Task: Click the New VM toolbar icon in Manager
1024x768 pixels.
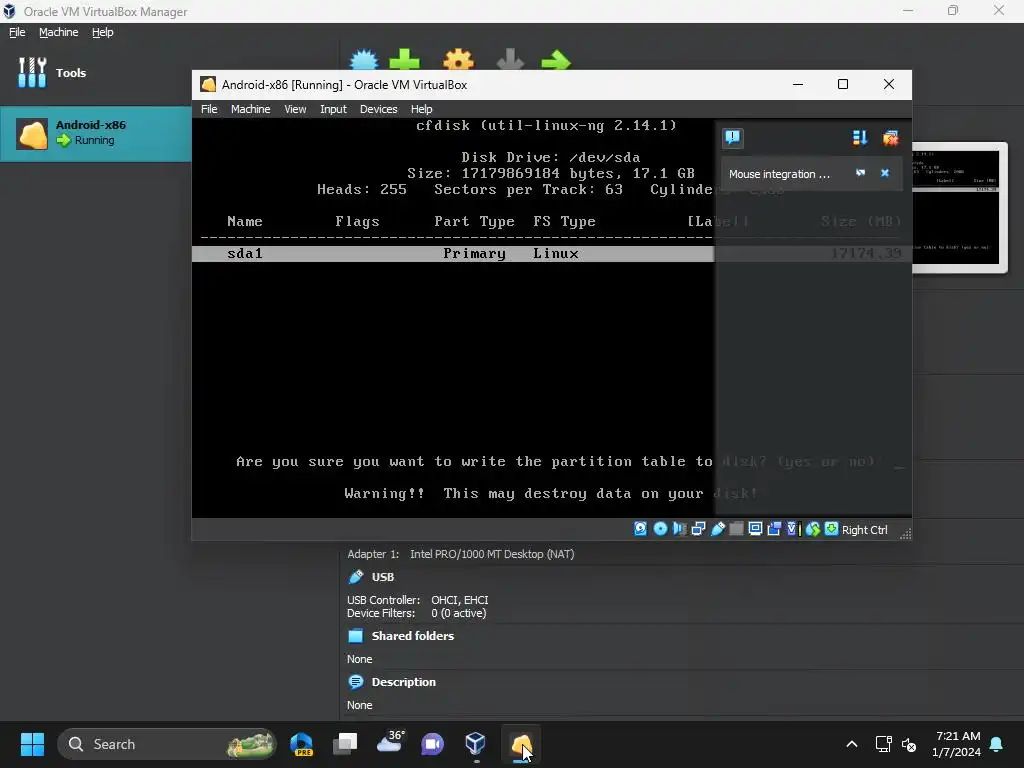Action: (364, 60)
